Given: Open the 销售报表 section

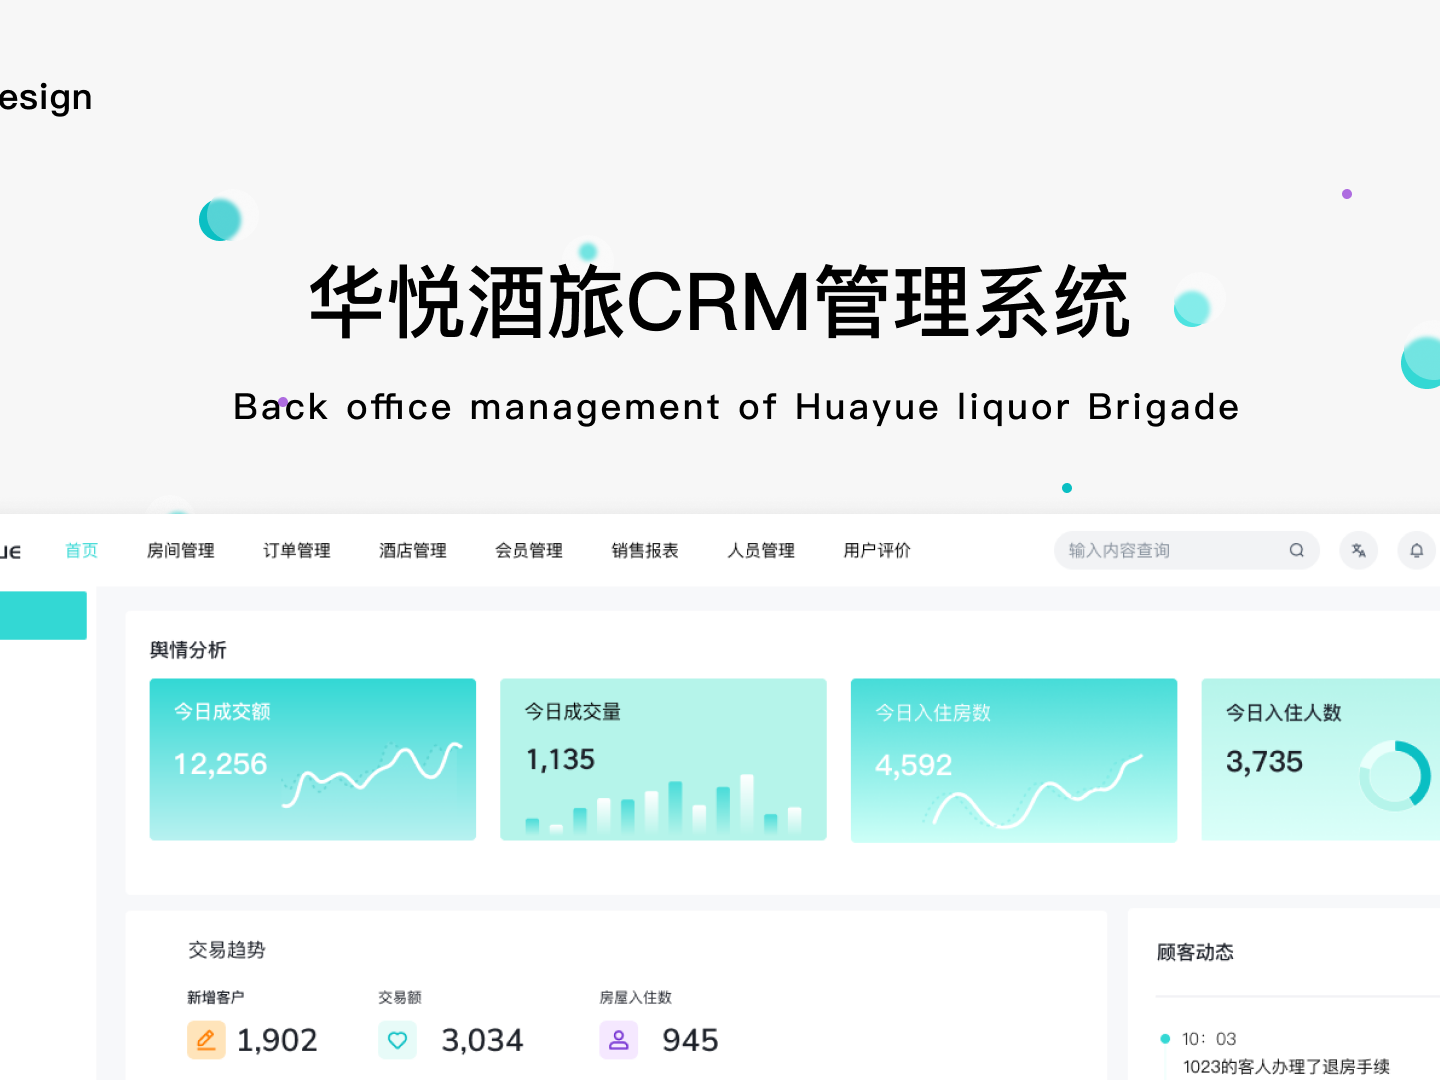Looking at the screenshot, I should pos(644,550).
